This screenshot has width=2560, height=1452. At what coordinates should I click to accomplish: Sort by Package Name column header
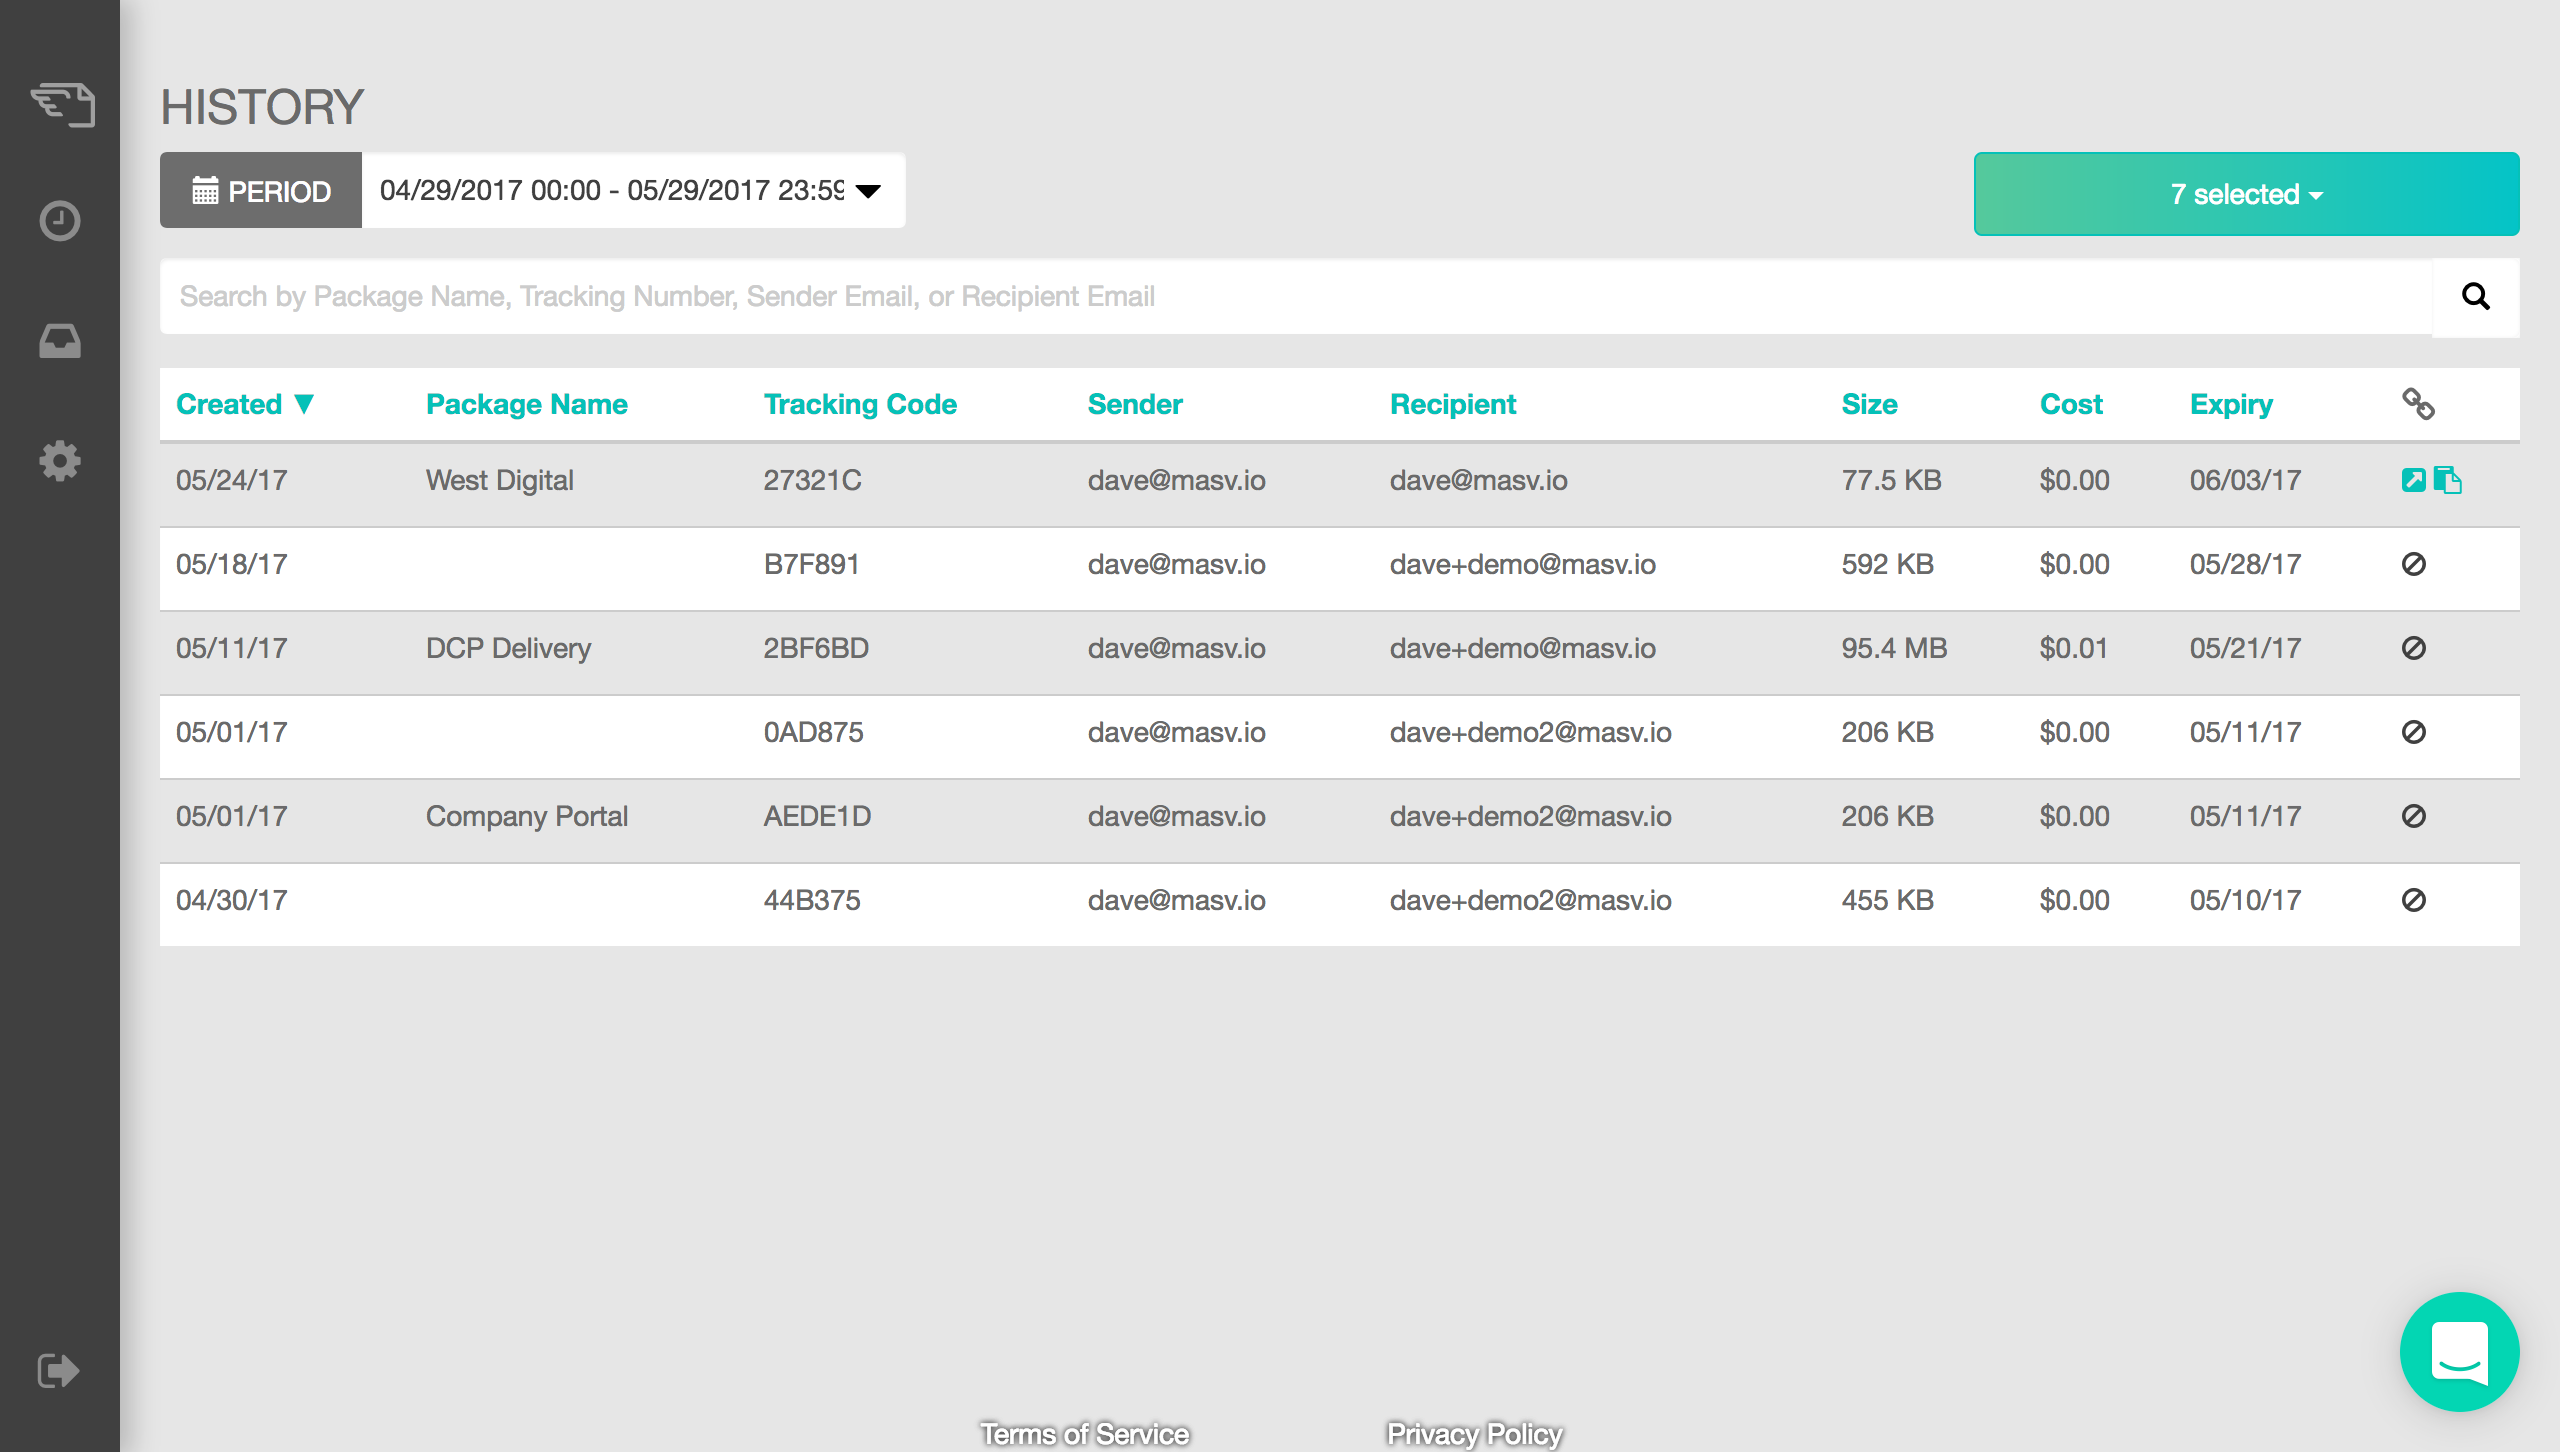point(526,404)
